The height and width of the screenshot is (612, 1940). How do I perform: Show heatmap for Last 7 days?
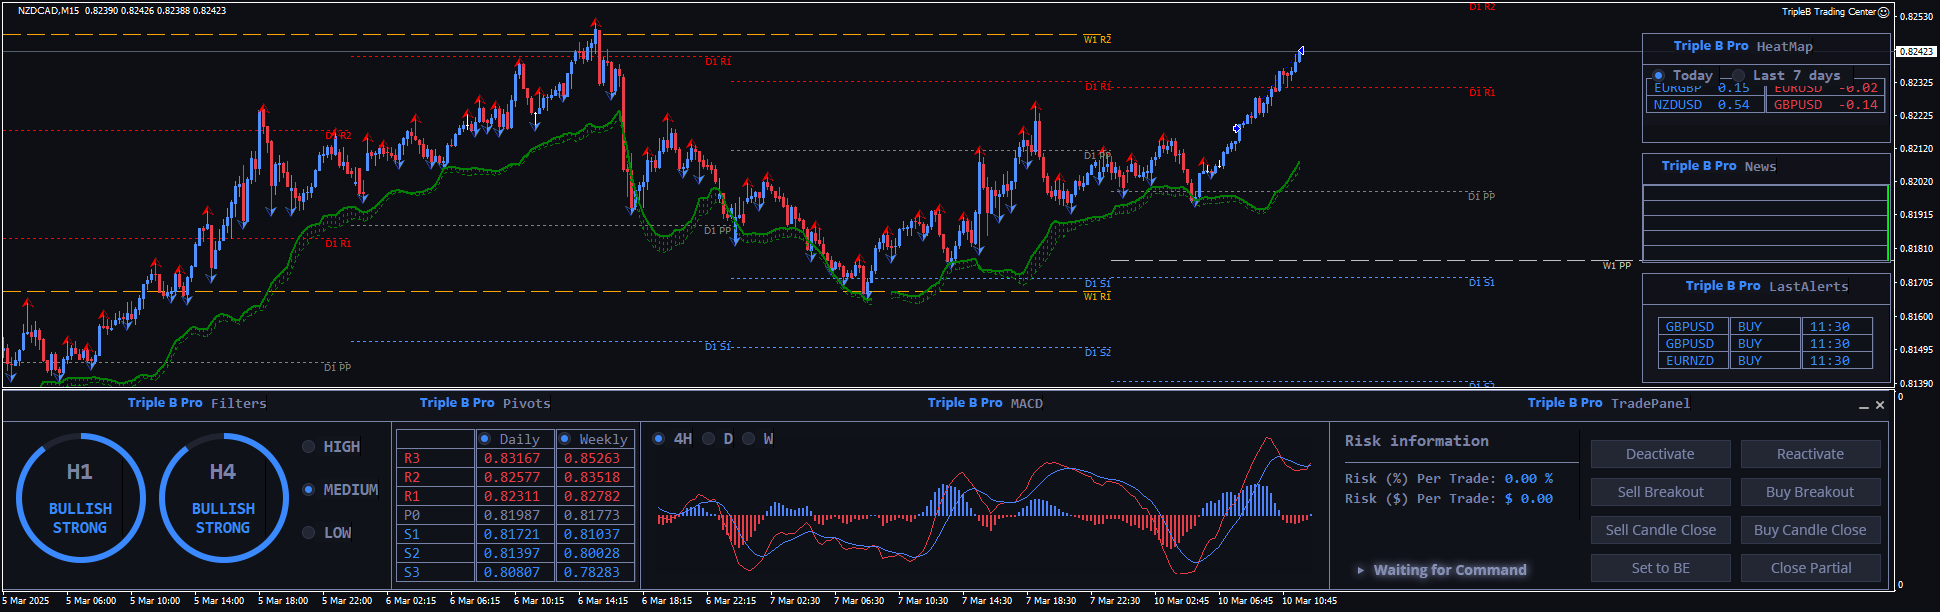click(x=1739, y=76)
